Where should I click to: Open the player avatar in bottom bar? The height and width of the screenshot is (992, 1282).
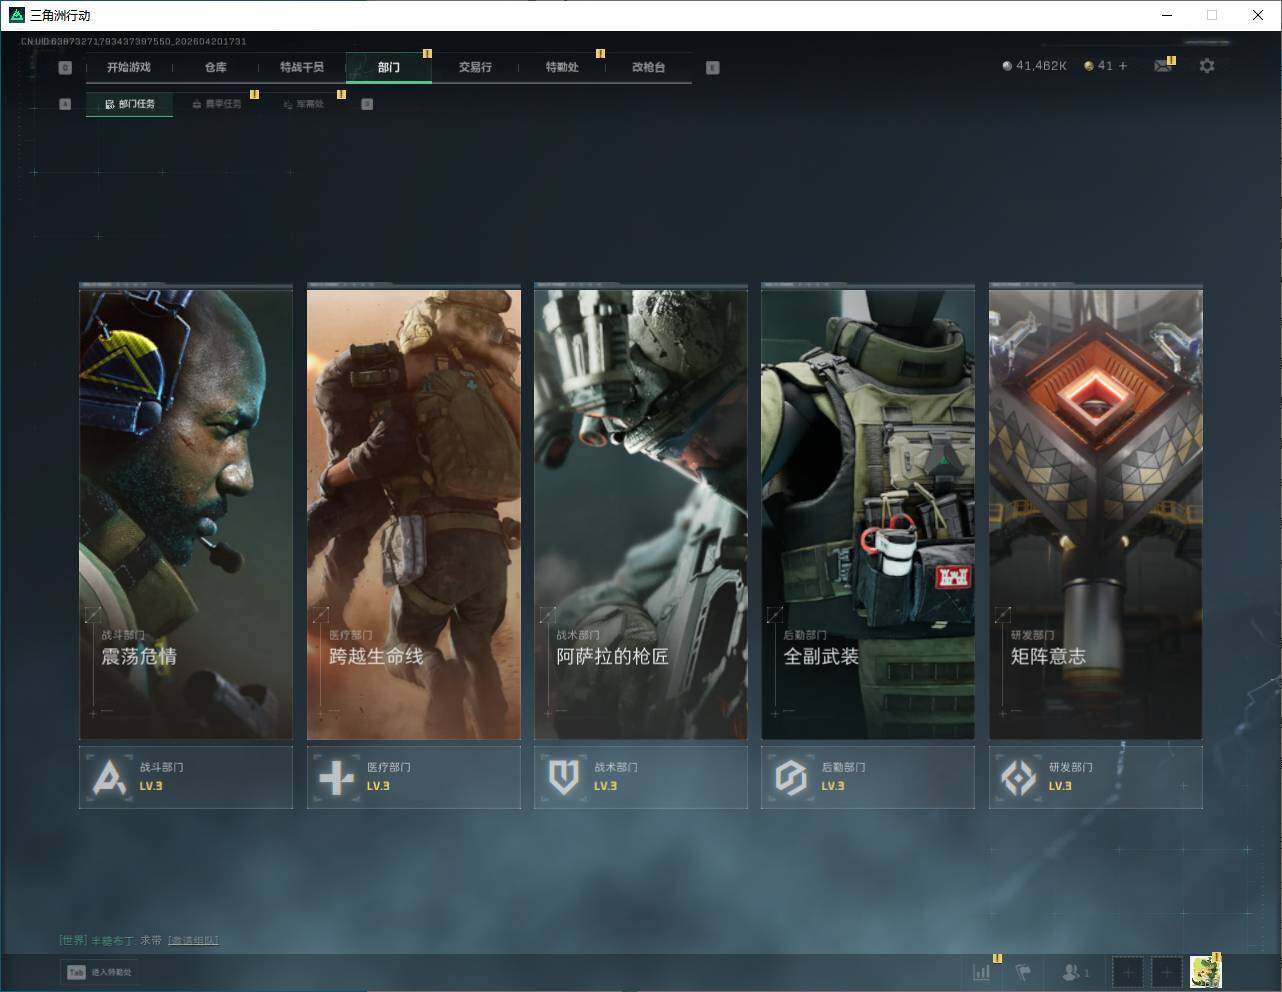[x=1206, y=971]
